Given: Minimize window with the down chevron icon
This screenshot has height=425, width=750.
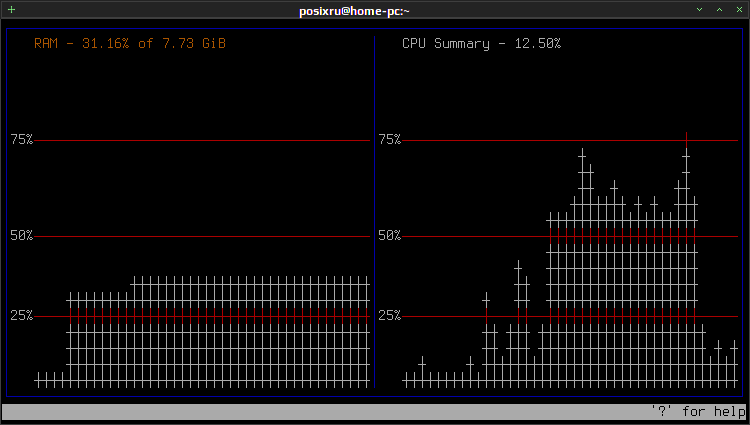Looking at the screenshot, I should (699, 10).
